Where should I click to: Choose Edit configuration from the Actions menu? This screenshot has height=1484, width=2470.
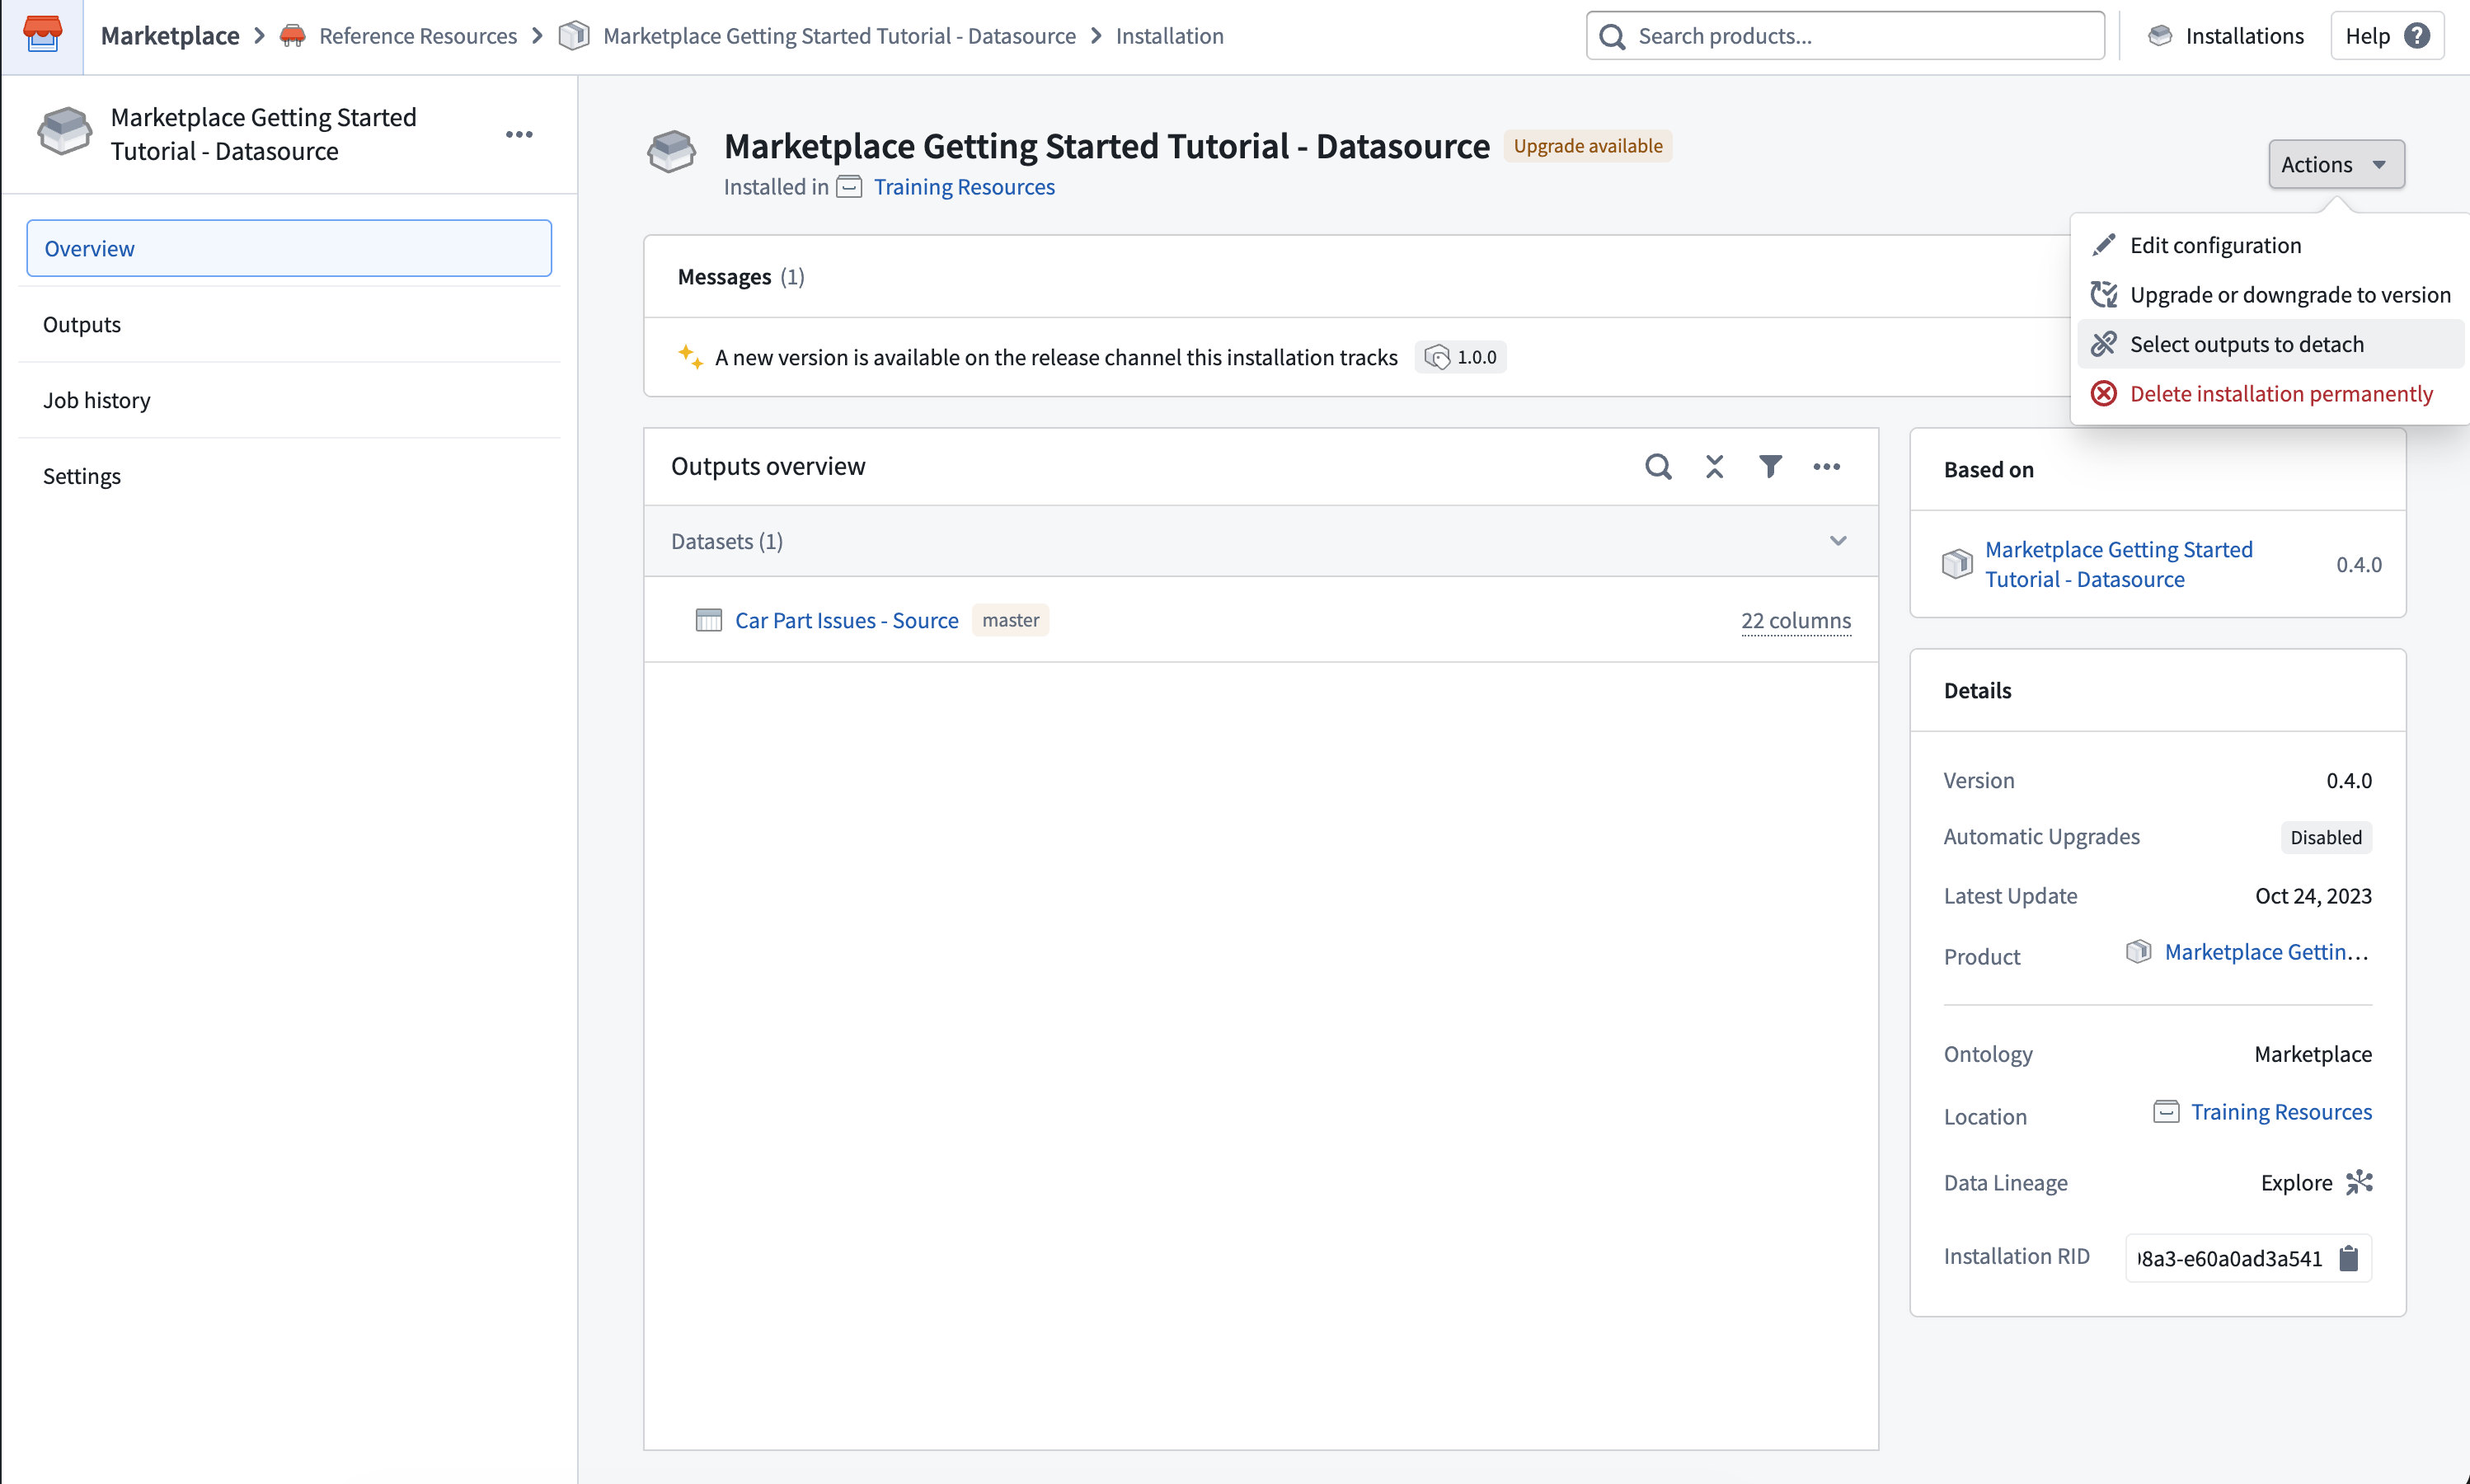pos(2268,245)
